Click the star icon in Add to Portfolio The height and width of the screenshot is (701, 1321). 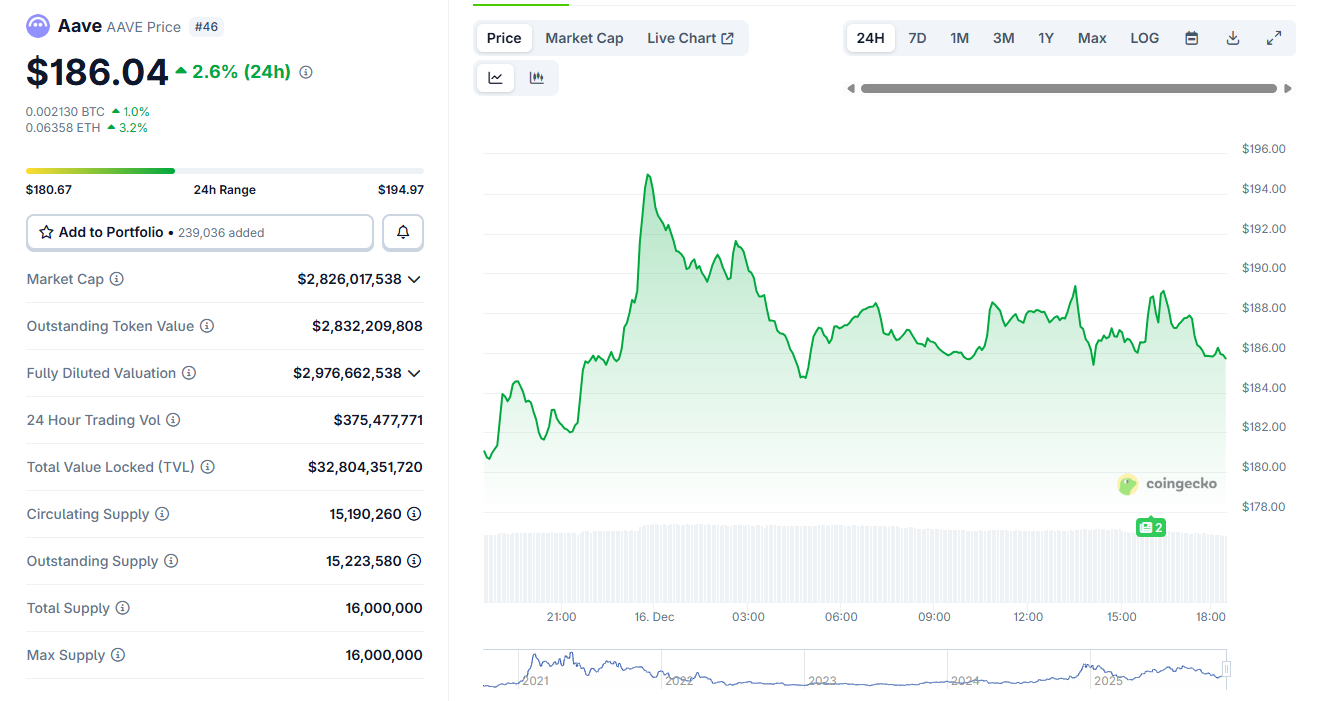pos(45,231)
